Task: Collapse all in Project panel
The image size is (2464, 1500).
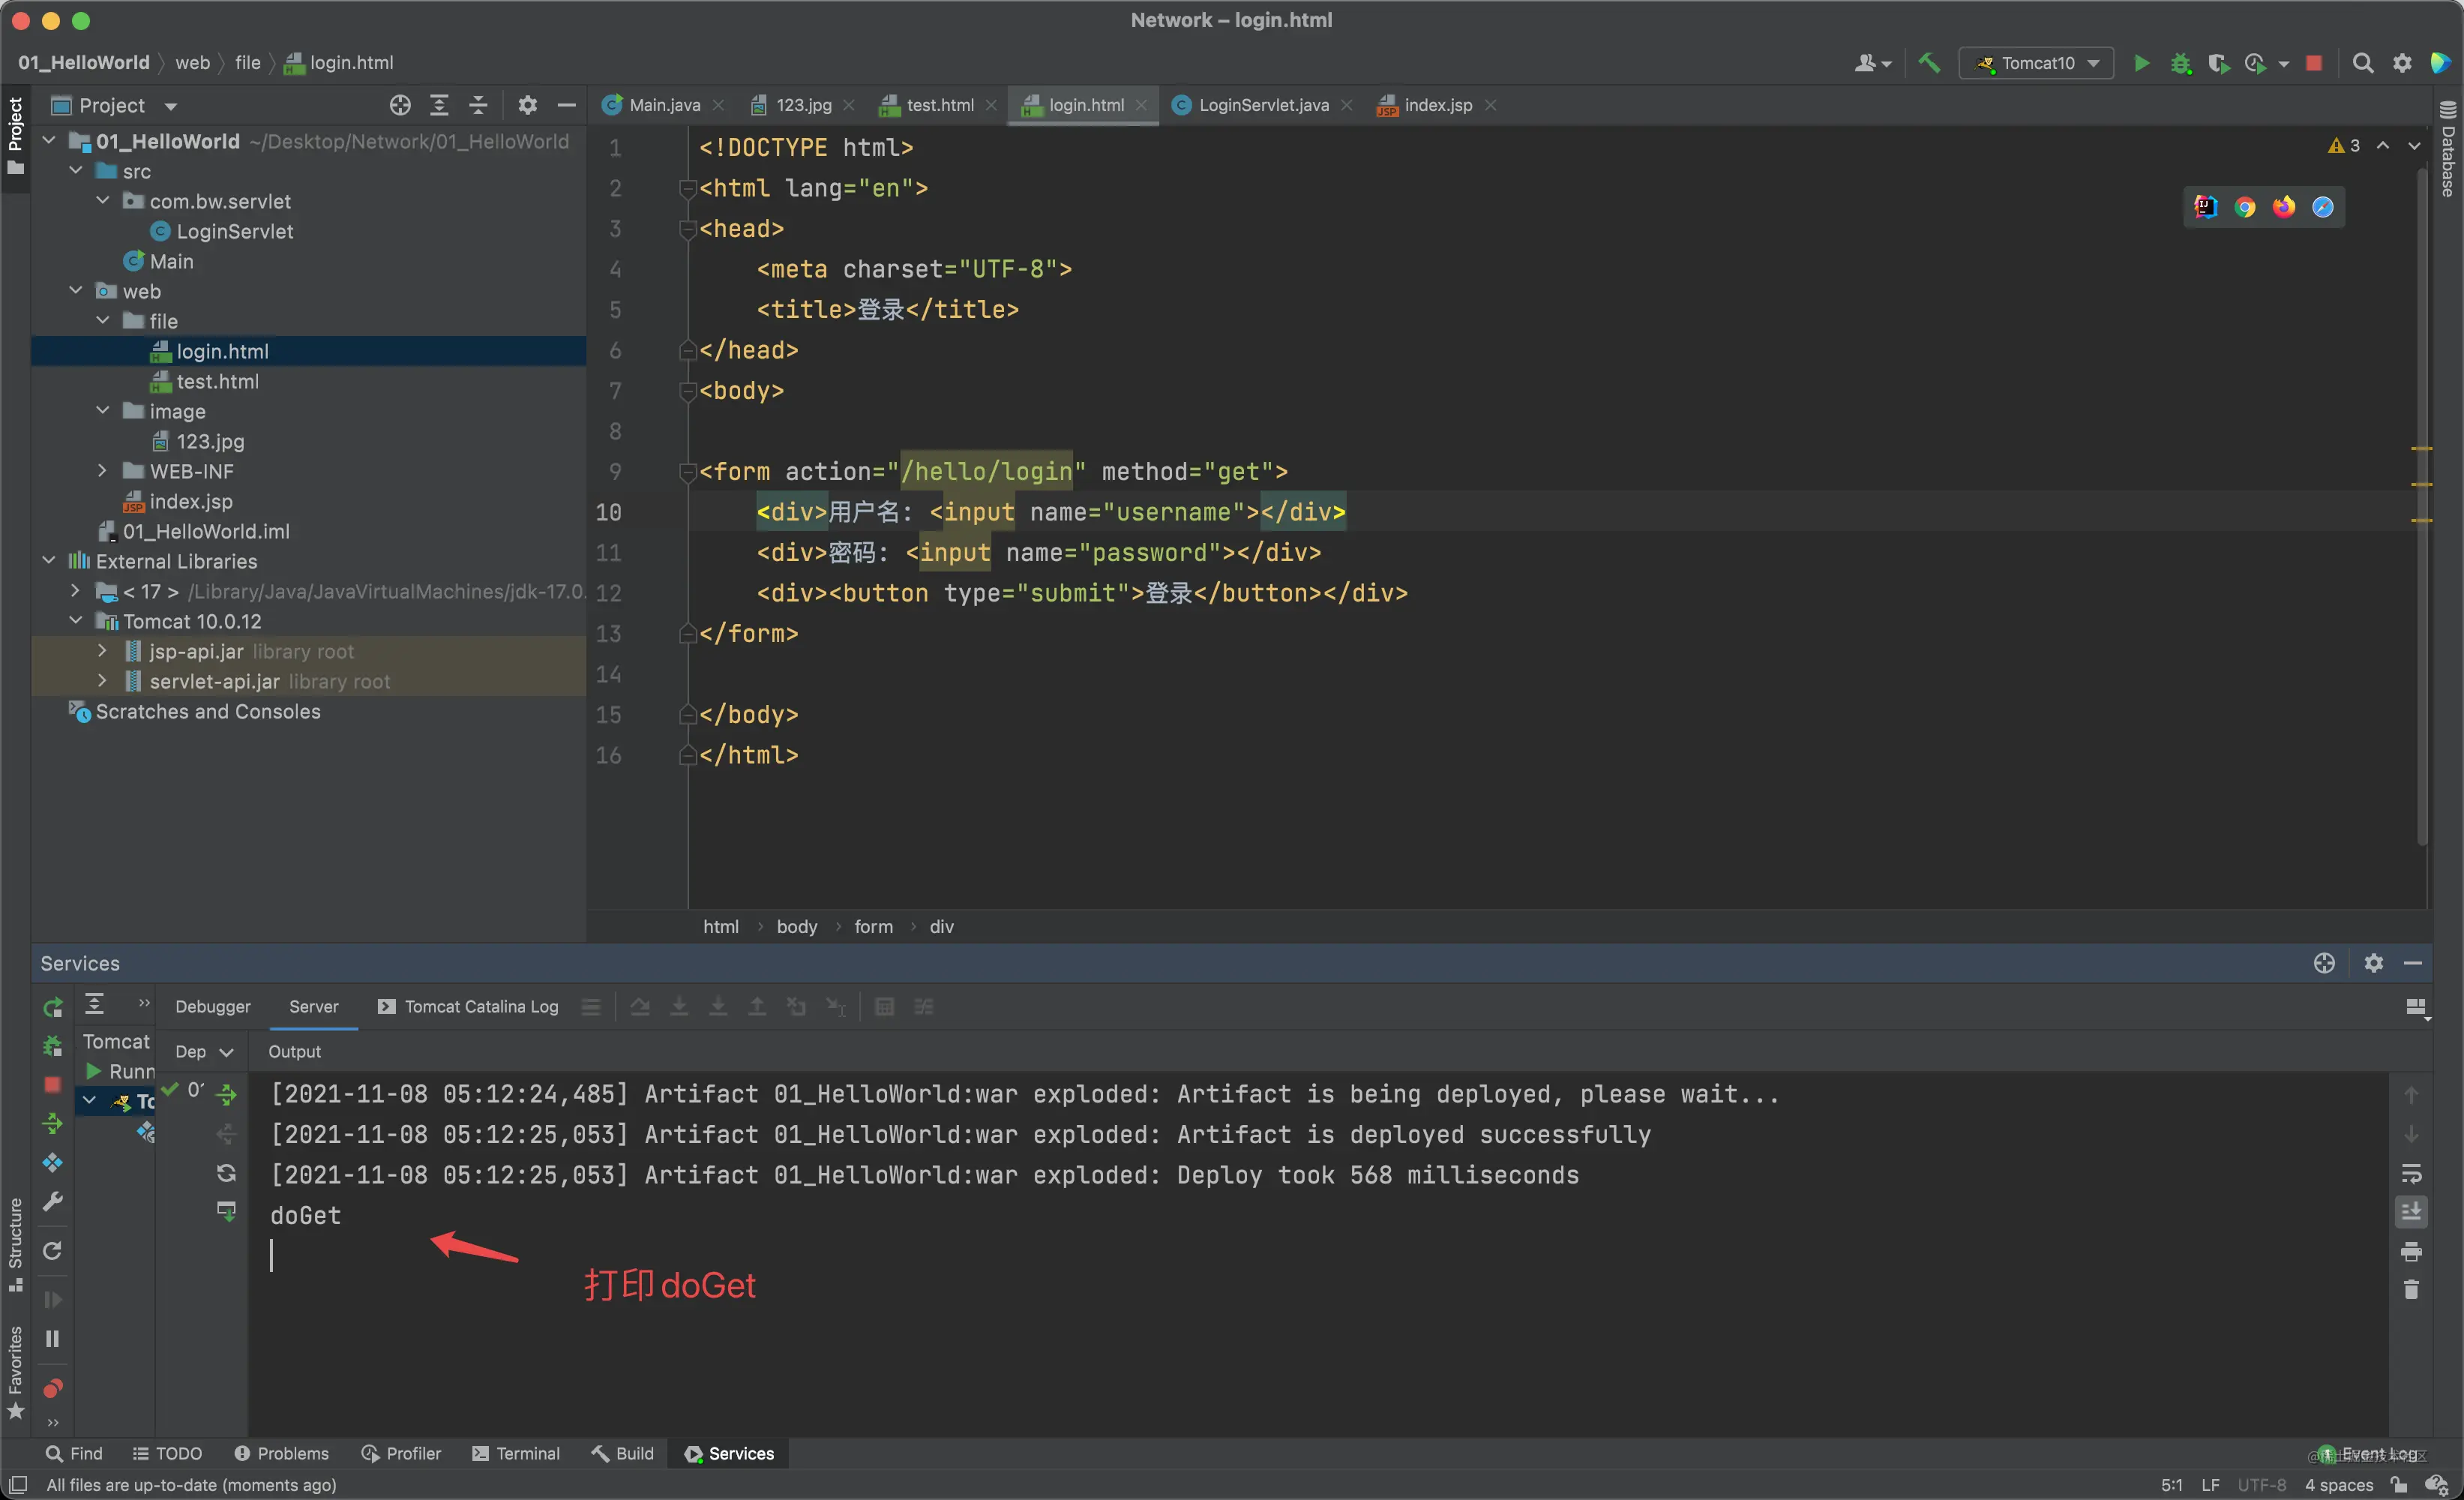Action: point(478,105)
